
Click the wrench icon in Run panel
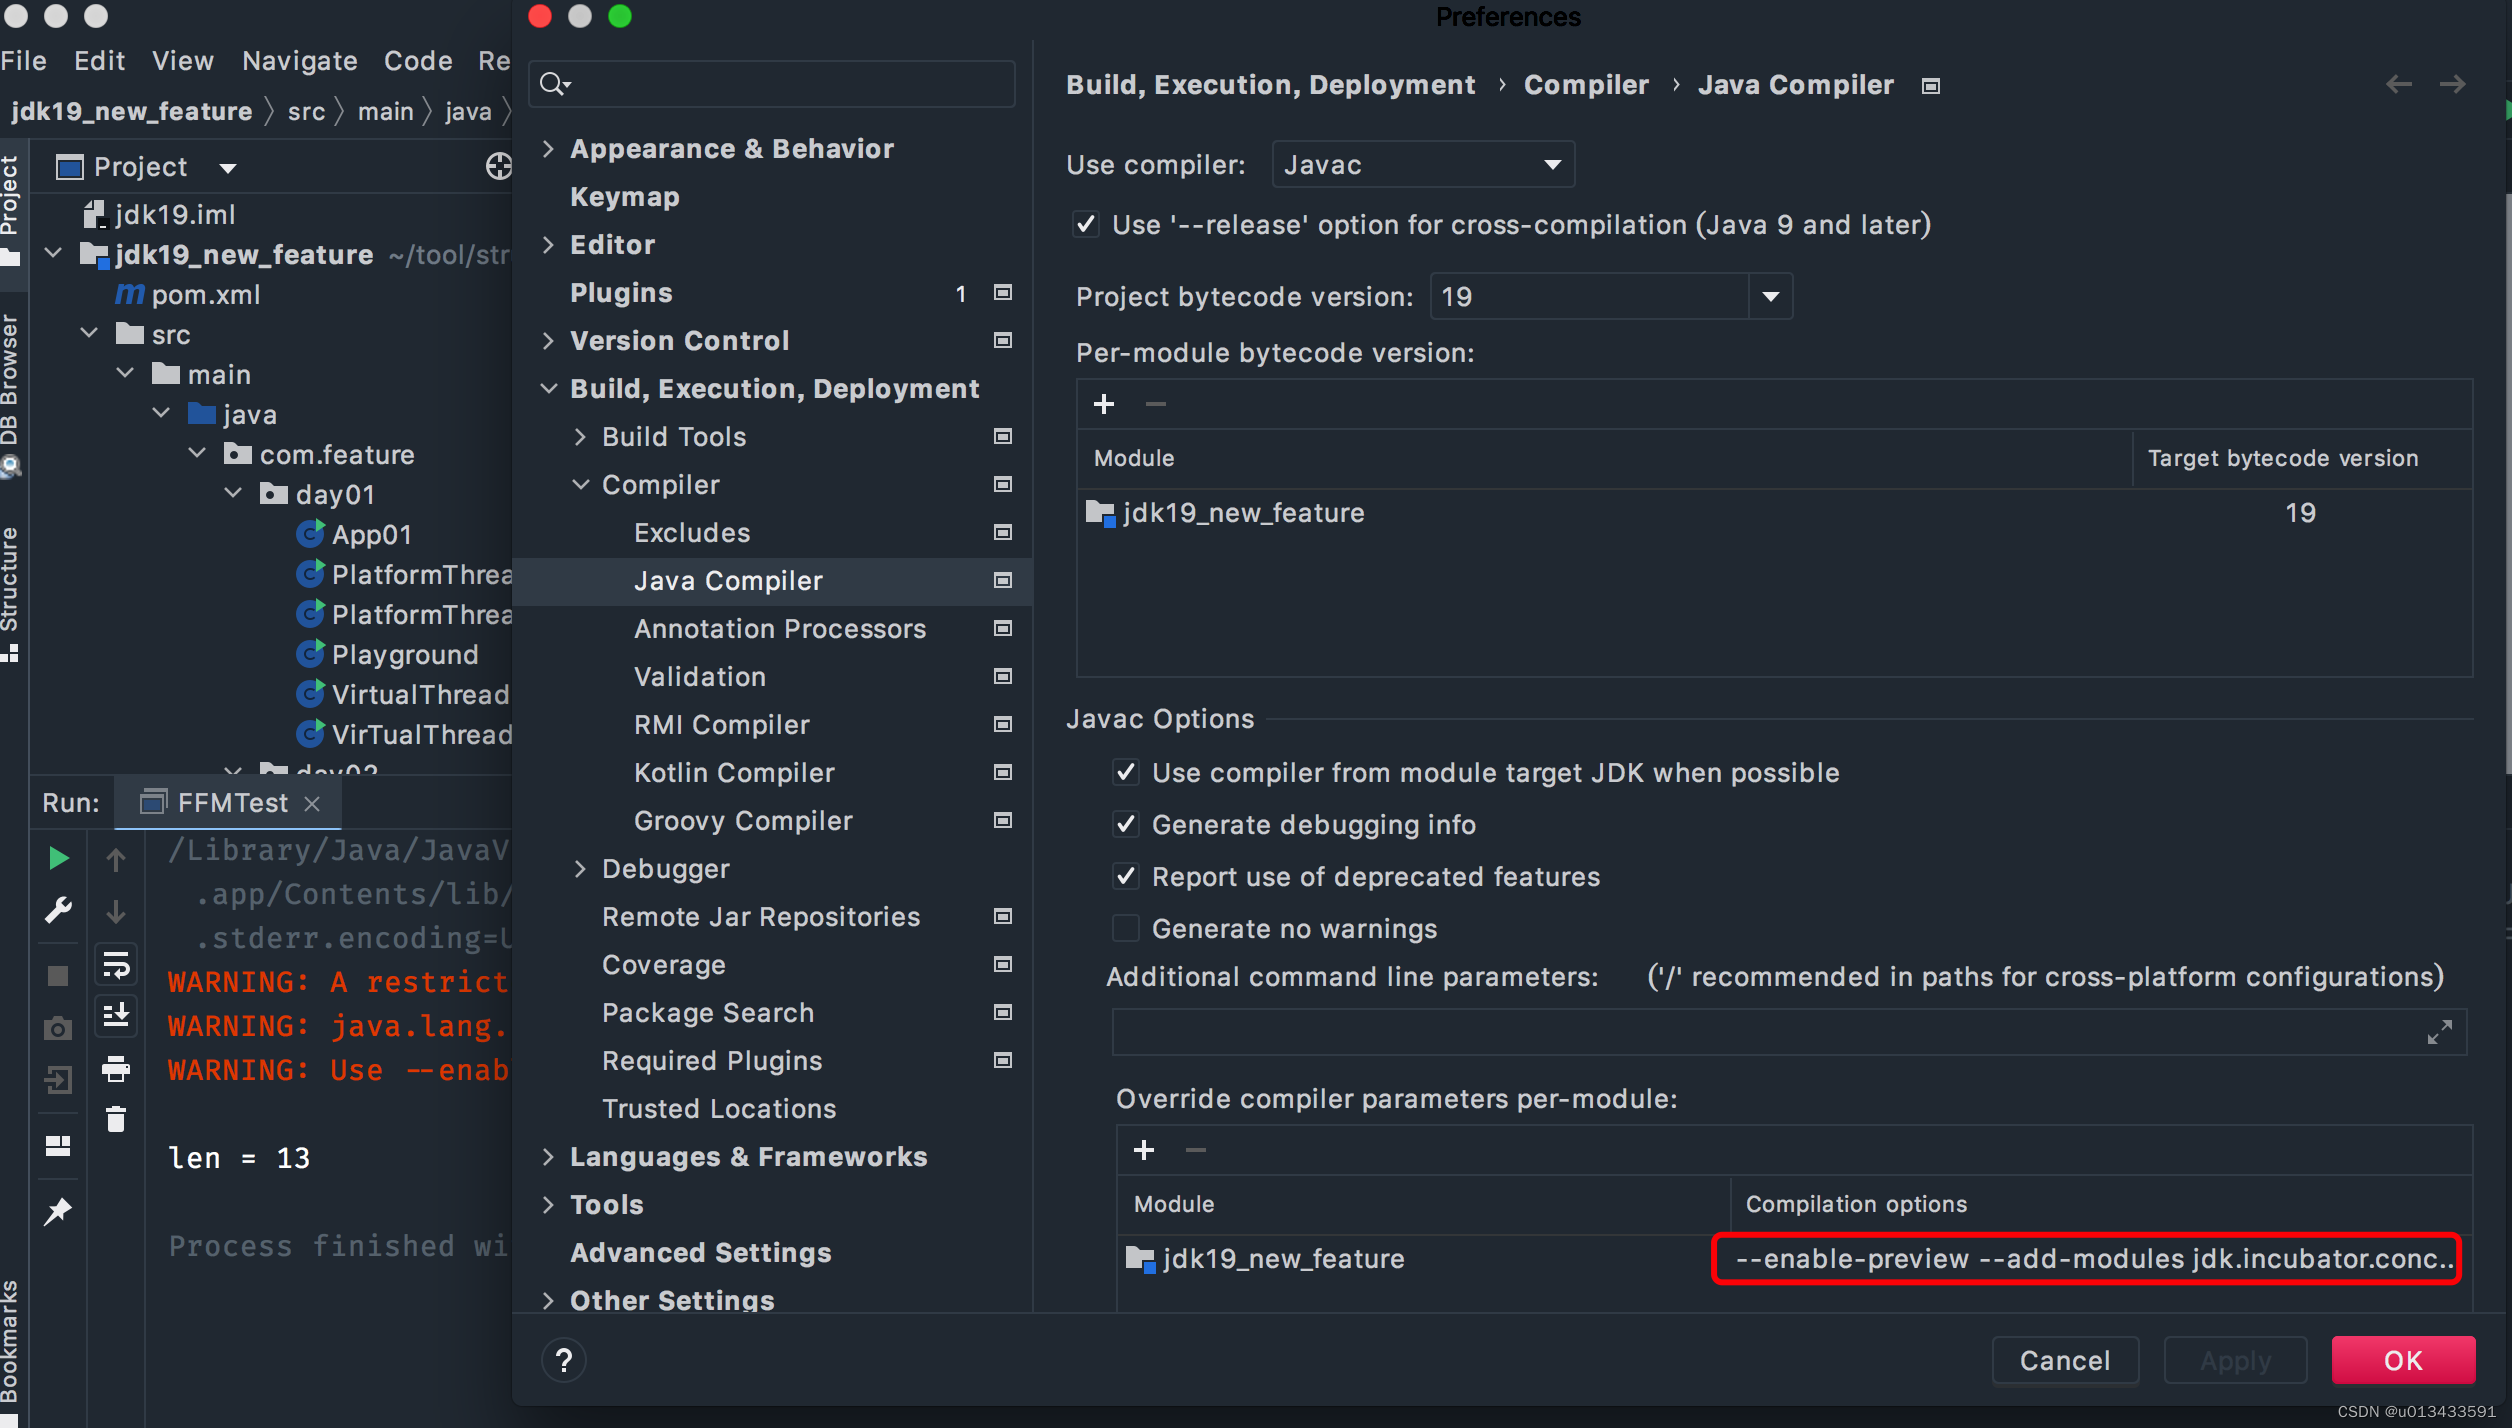(x=58, y=910)
